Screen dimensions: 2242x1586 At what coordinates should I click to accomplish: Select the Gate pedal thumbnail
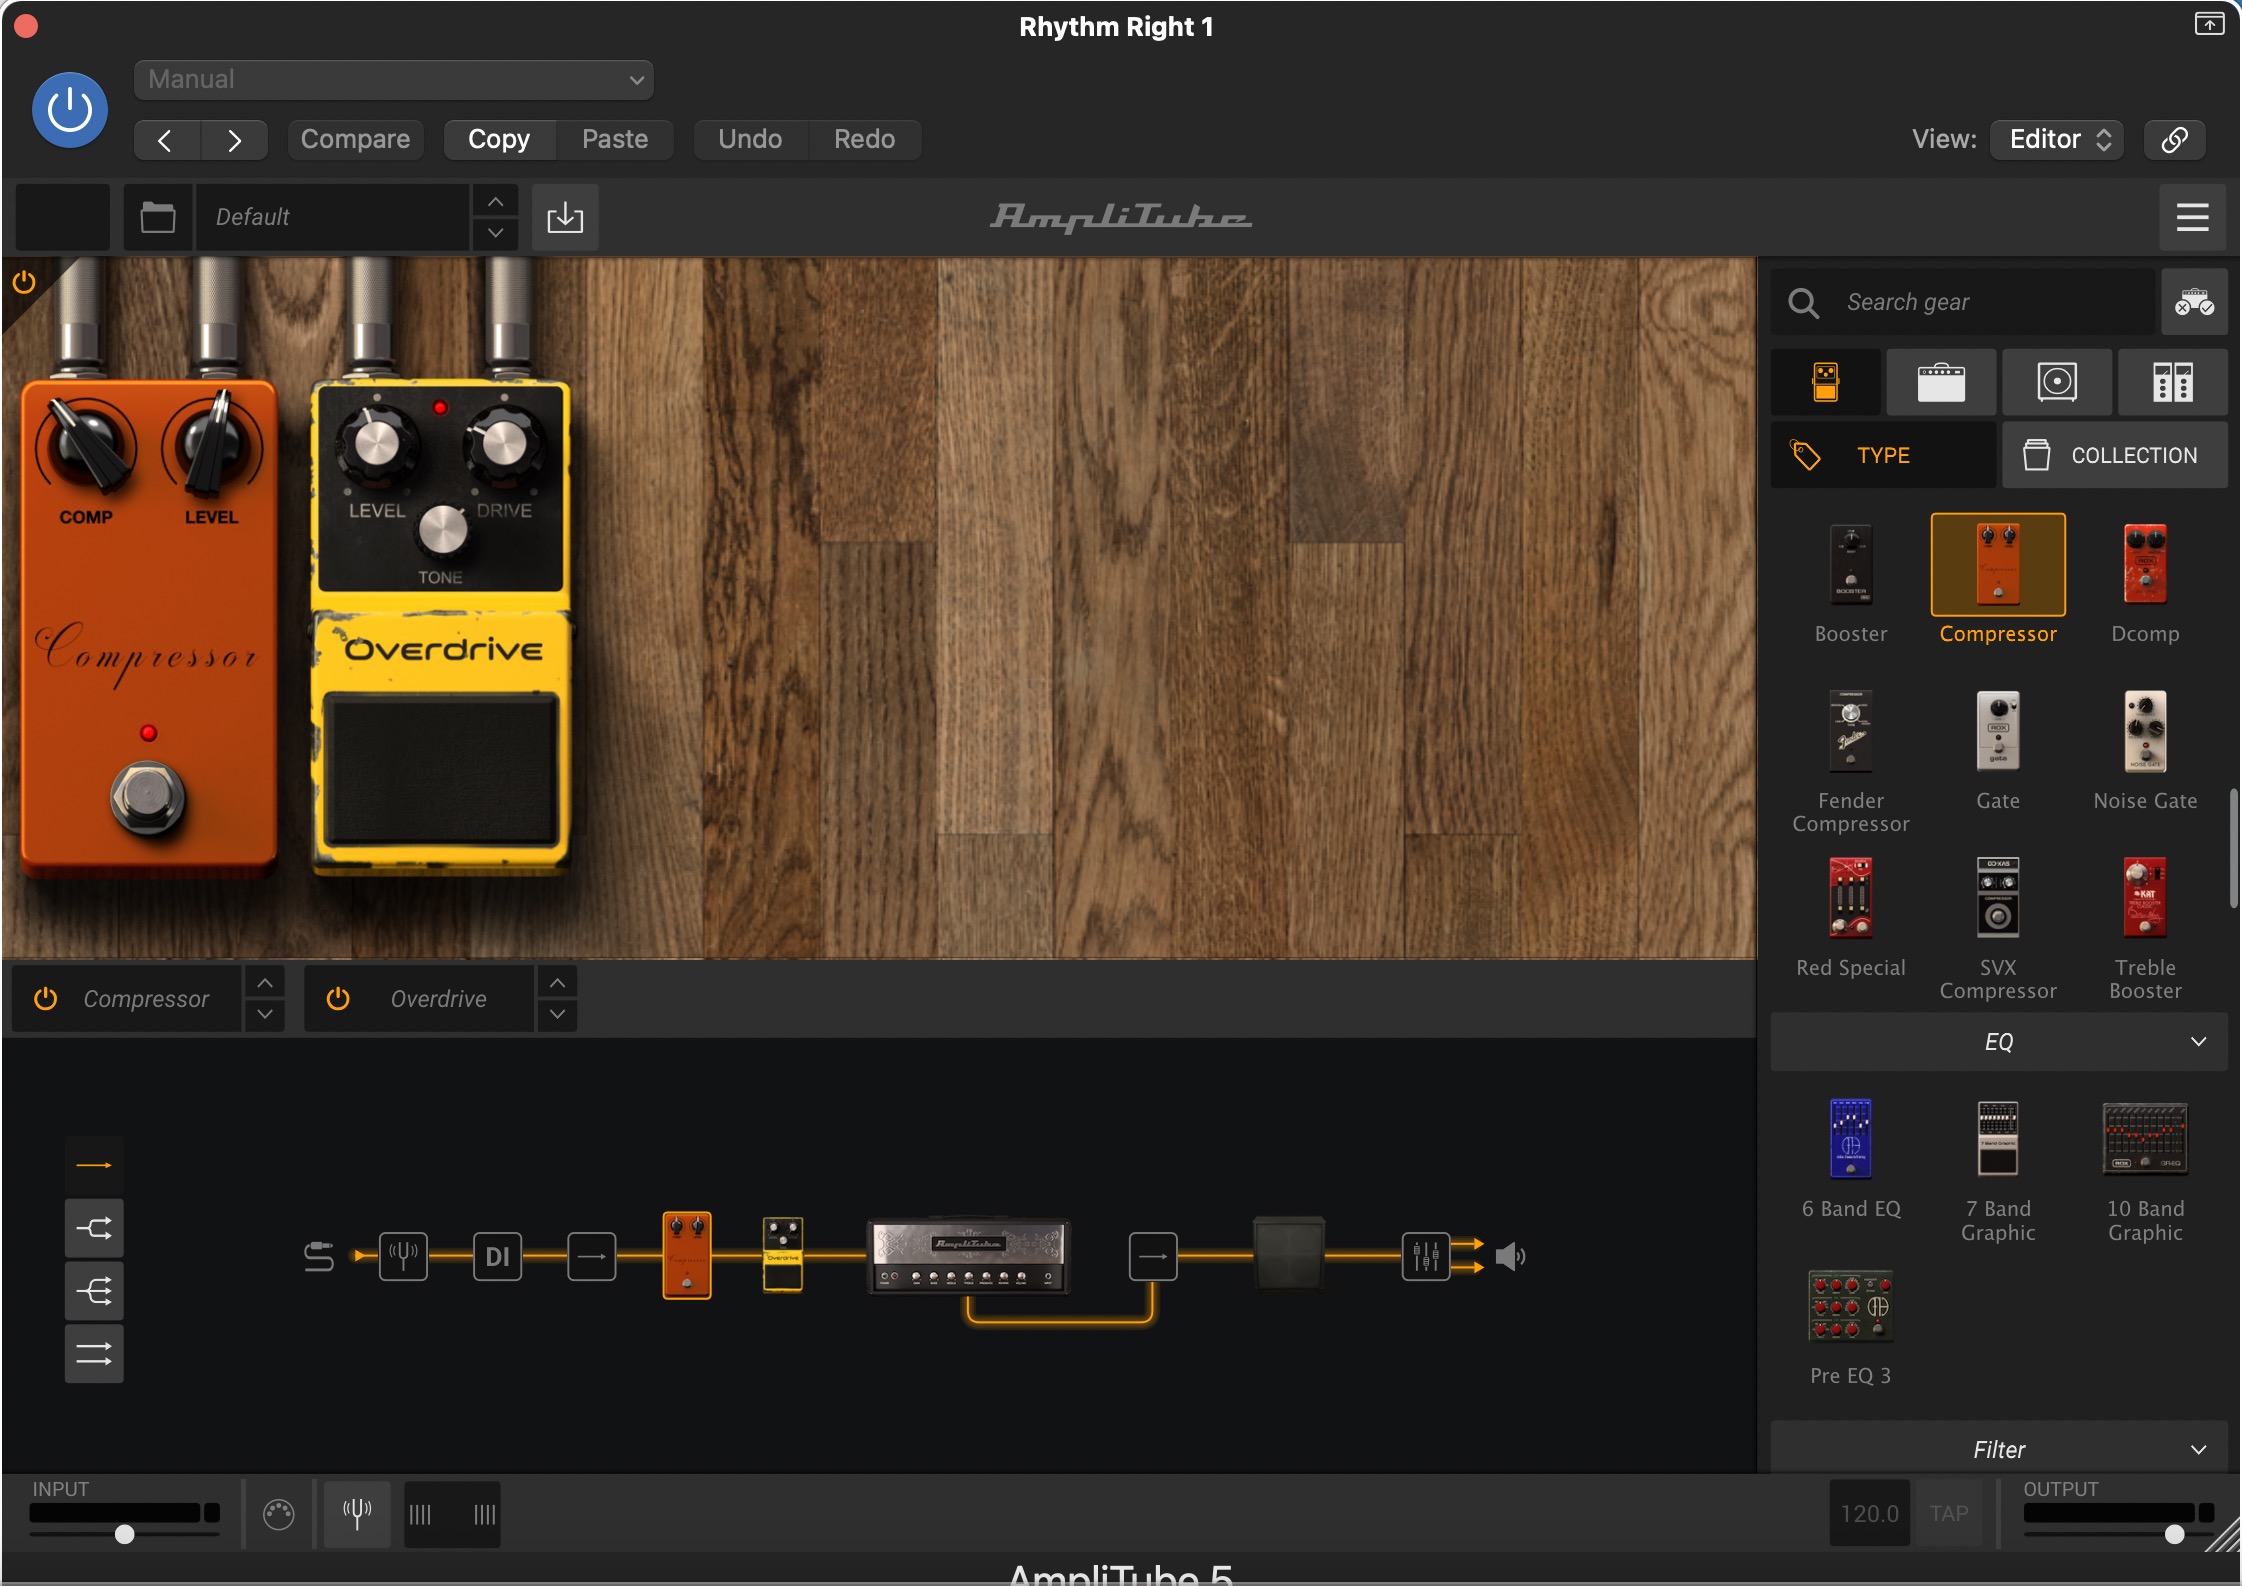pos(1998,731)
